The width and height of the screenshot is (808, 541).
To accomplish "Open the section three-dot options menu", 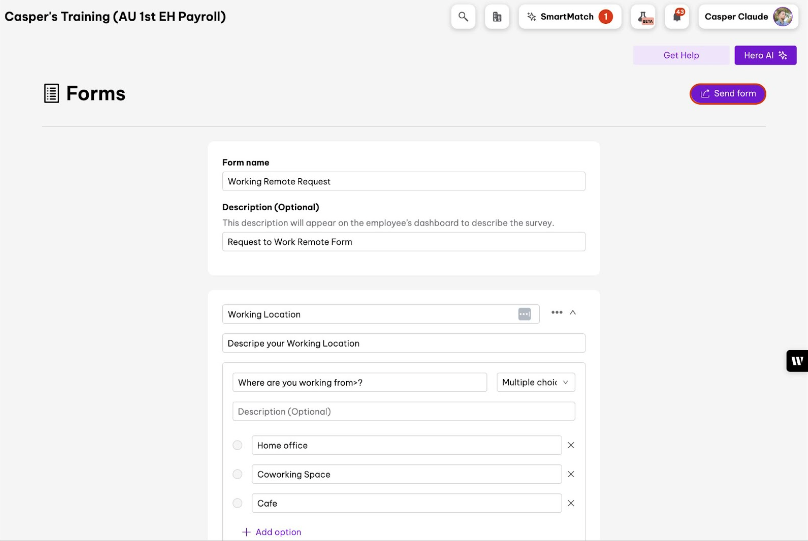I will point(557,313).
